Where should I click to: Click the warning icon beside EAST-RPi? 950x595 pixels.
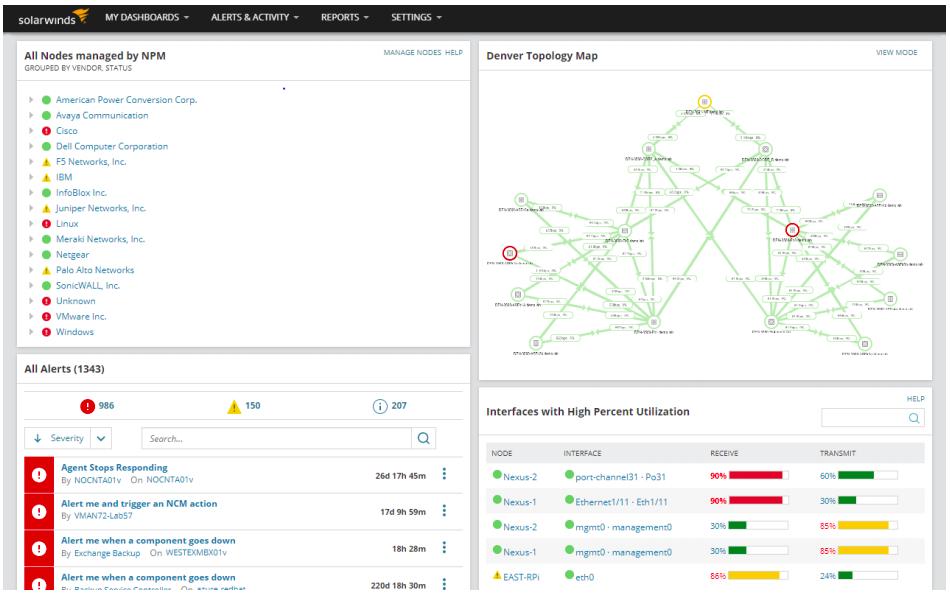pyautogui.click(x=497, y=576)
